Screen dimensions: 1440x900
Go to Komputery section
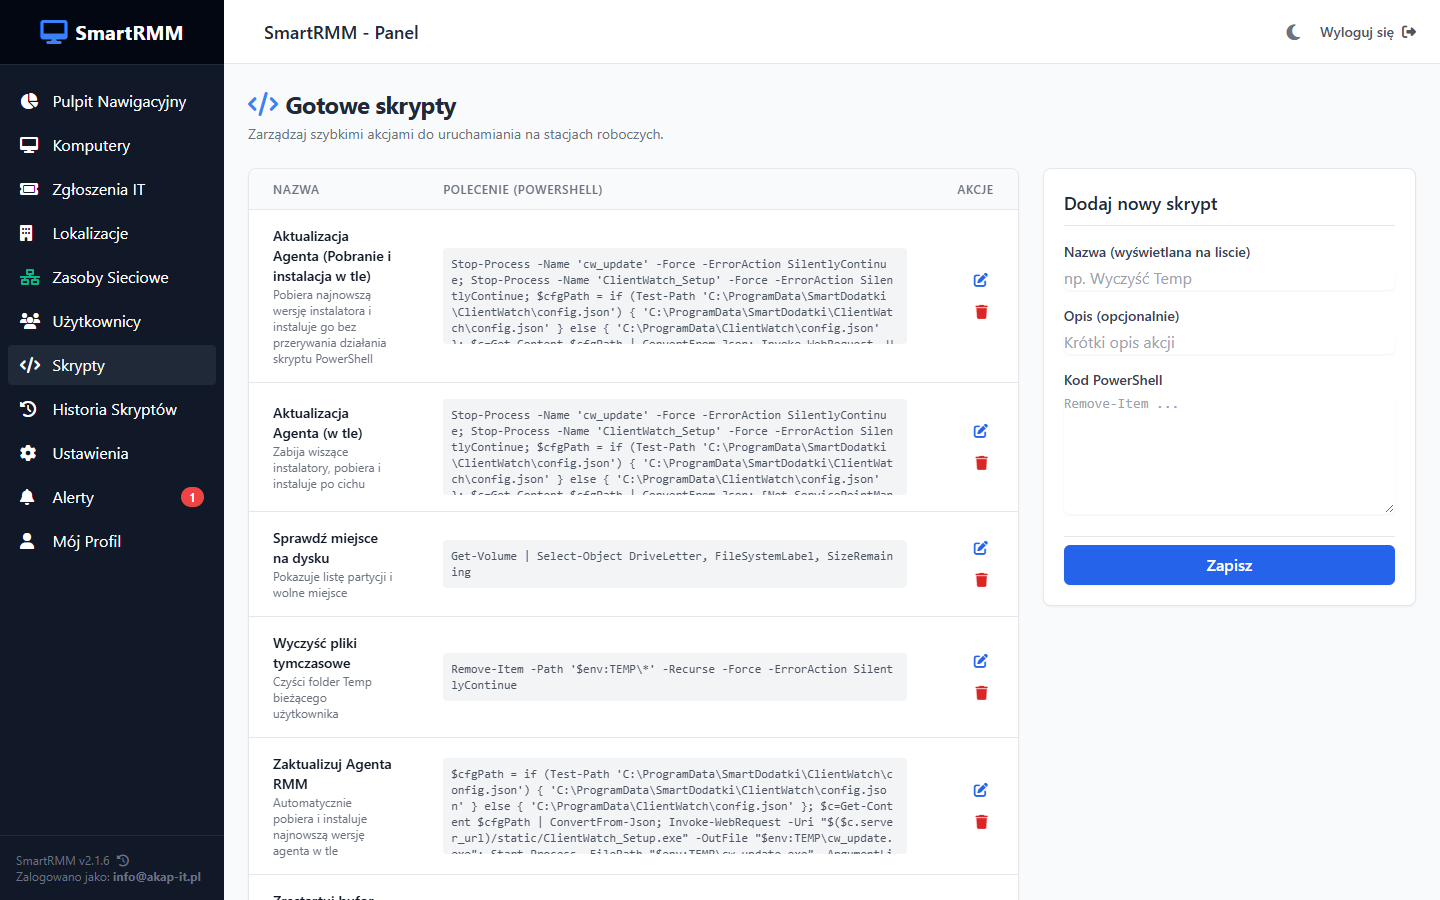112,145
